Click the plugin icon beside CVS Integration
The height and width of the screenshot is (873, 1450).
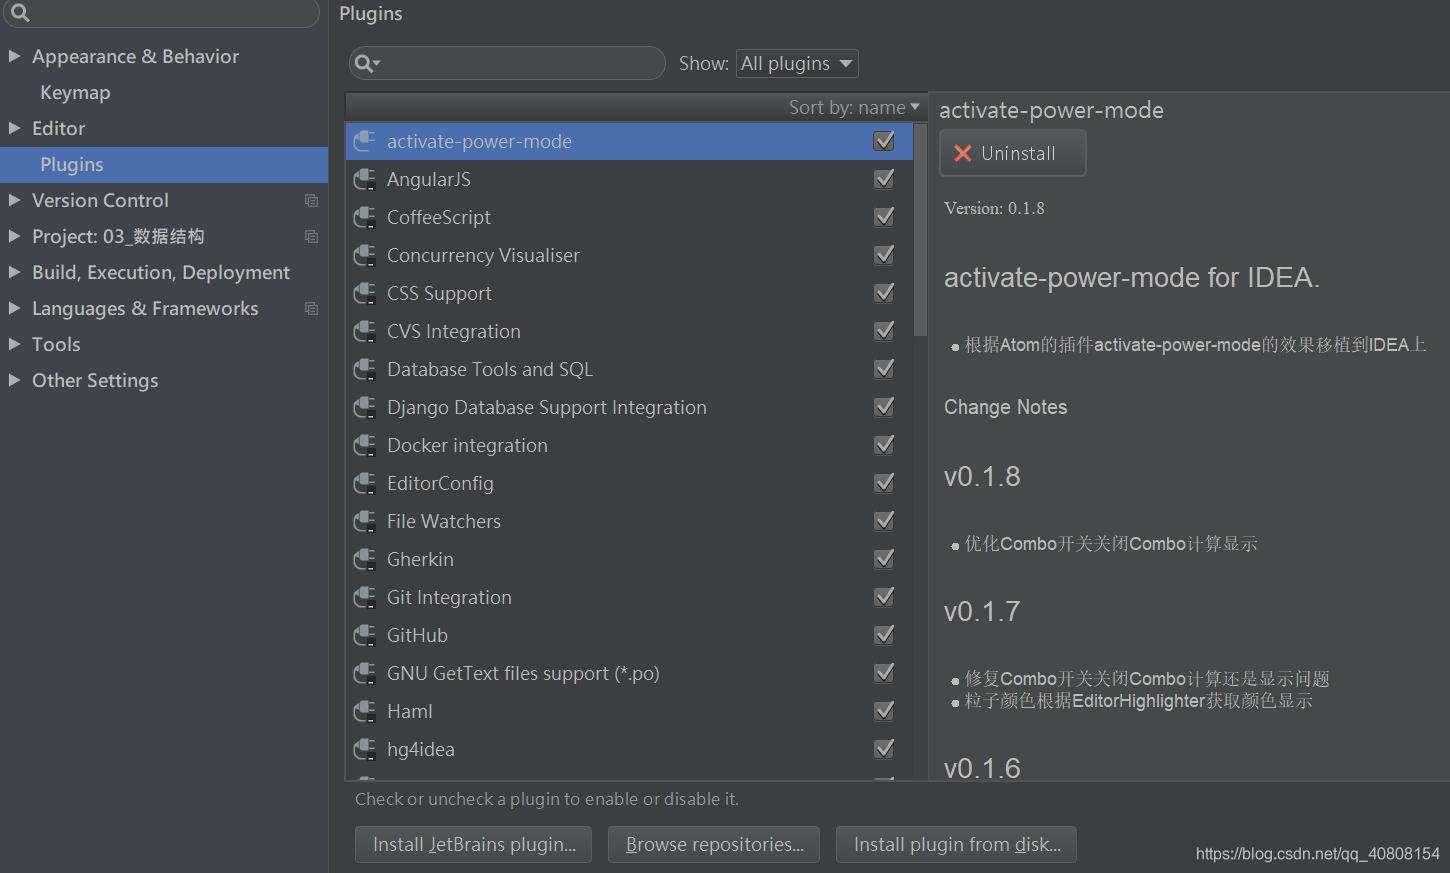point(365,331)
